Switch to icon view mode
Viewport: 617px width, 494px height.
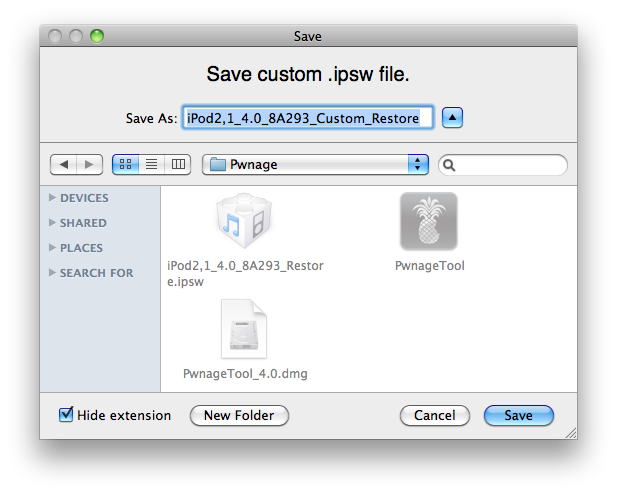(x=127, y=164)
